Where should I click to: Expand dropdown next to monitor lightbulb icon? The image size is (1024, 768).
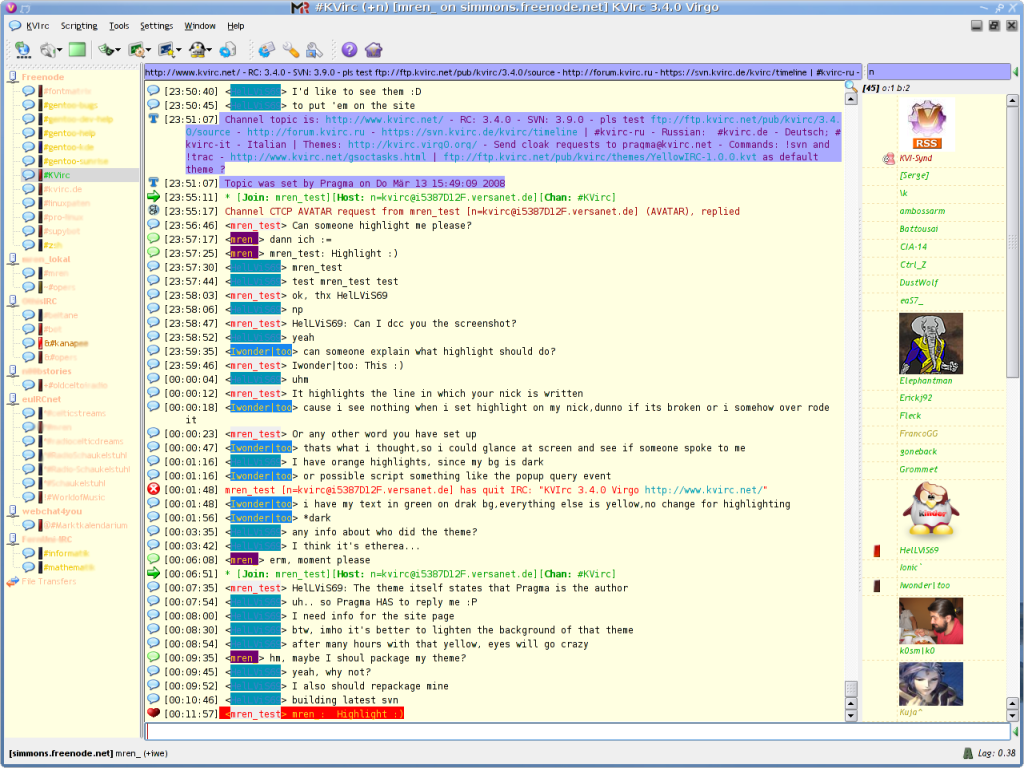pos(178,50)
